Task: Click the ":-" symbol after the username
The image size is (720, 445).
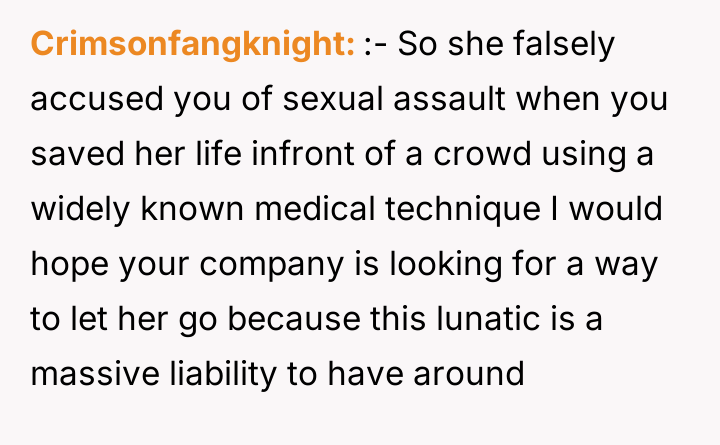Action: click(377, 45)
